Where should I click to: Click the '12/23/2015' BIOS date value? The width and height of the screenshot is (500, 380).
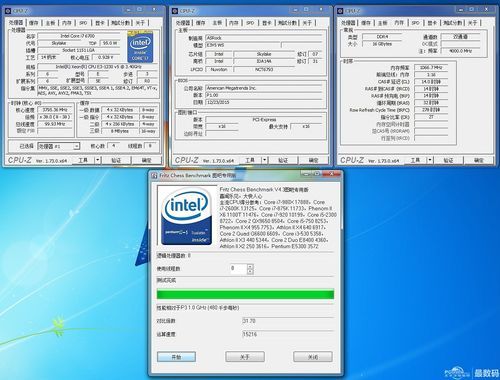click(x=263, y=102)
